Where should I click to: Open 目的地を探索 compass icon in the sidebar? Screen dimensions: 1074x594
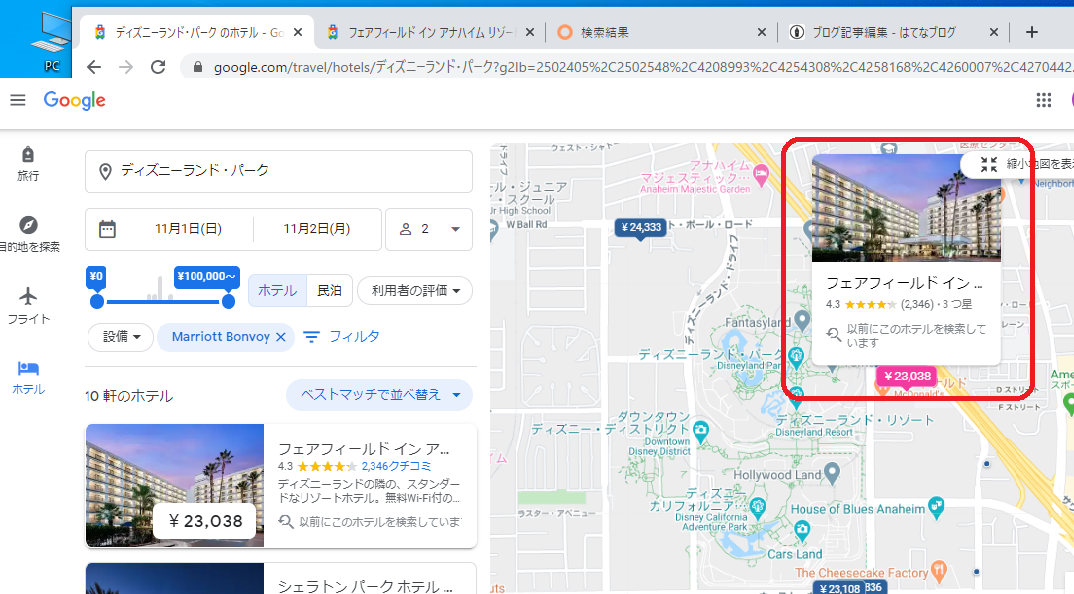pyautogui.click(x=28, y=225)
